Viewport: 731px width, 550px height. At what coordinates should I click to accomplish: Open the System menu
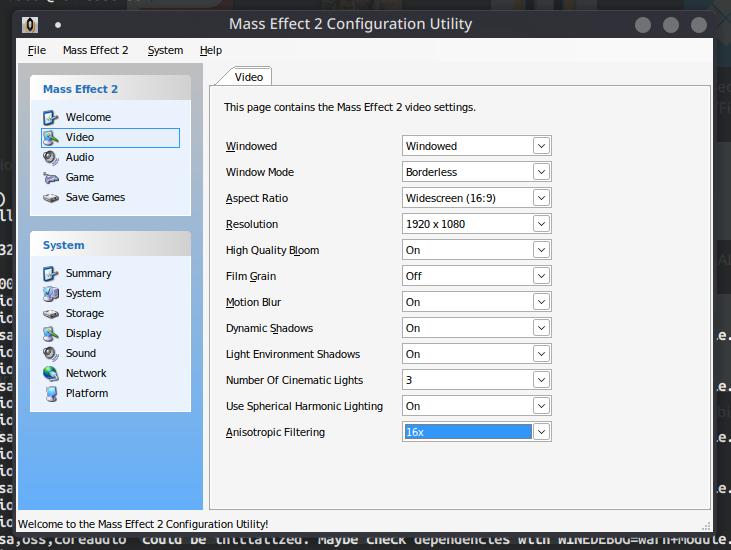pos(166,50)
